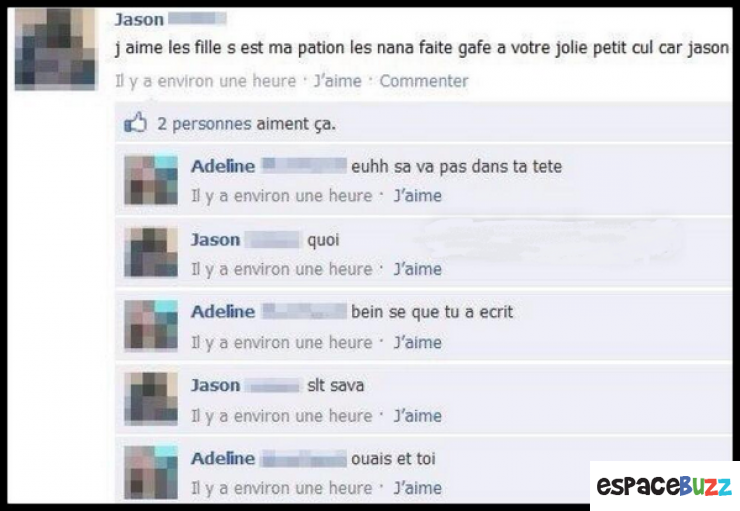Click Jason's name beside 'slt sava'
Viewport: 740px width, 511px height.
(x=215, y=385)
